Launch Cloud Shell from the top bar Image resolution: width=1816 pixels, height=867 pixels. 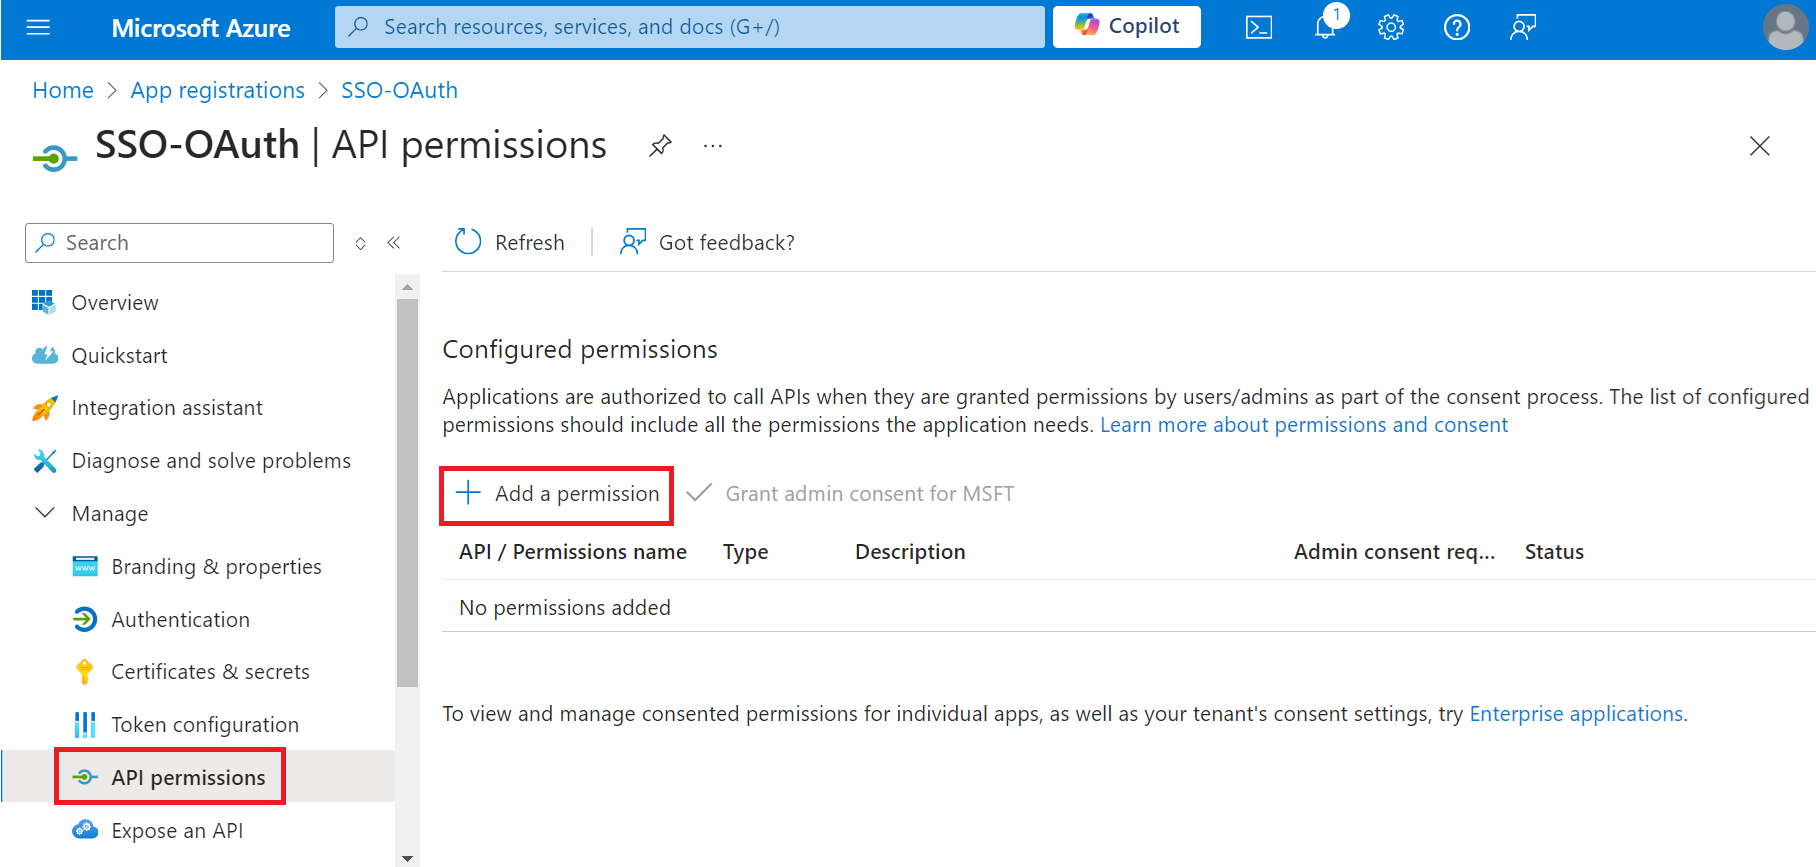(x=1258, y=28)
